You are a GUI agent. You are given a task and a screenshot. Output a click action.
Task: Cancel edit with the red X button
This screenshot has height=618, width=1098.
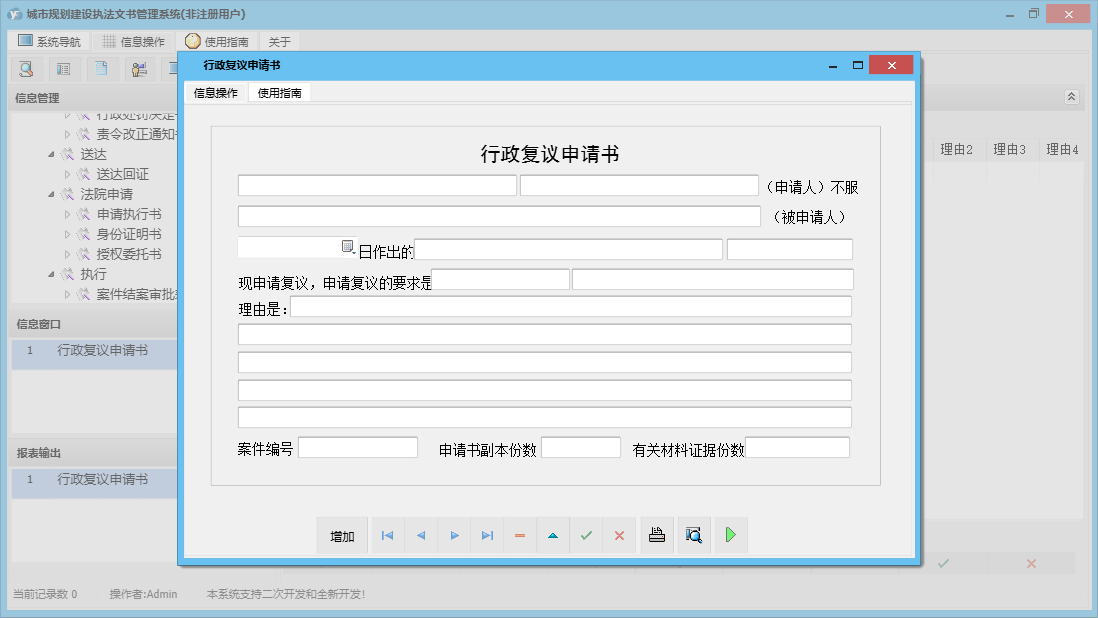click(619, 536)
